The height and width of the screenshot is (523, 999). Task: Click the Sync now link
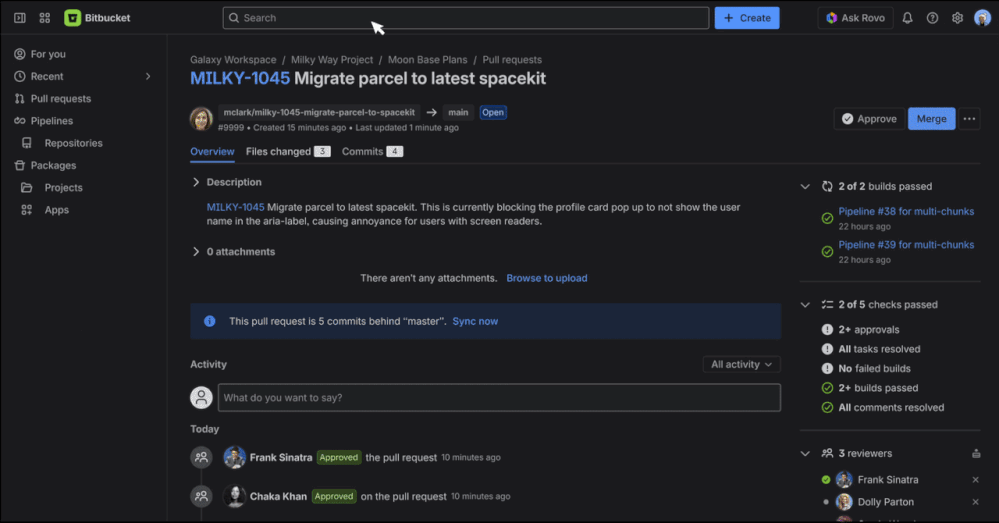pyautogui.click(x=475, y=321)
